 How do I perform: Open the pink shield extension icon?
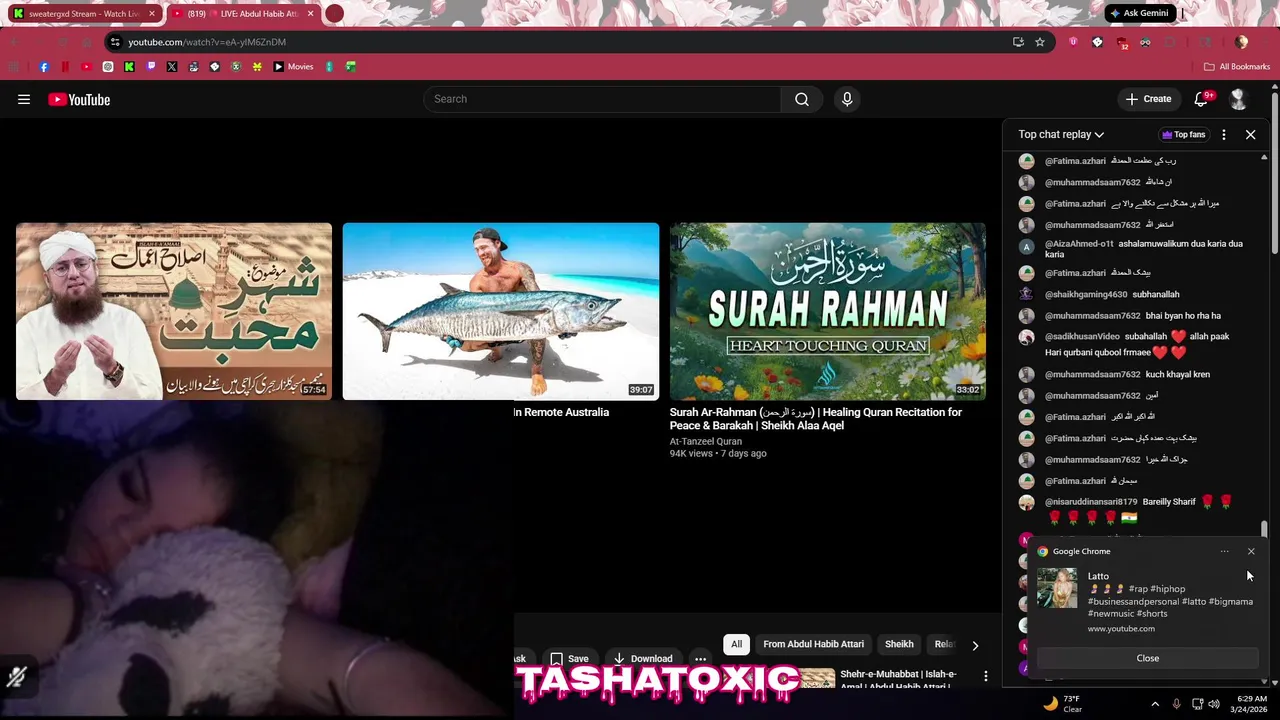[1073, 42]
